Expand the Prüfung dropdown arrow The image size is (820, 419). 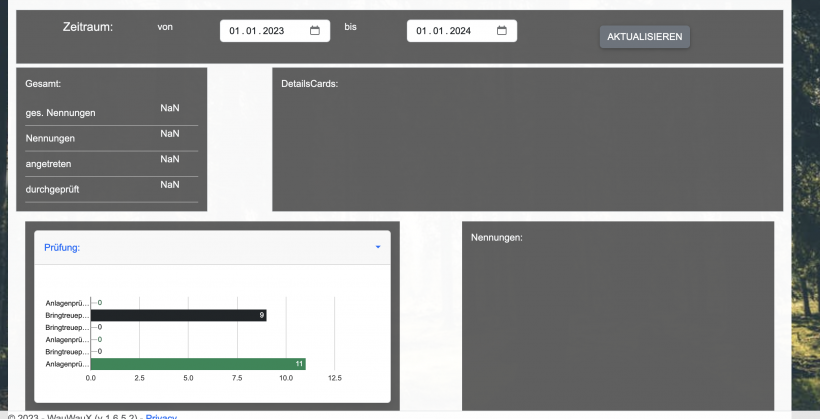(378, 246)
